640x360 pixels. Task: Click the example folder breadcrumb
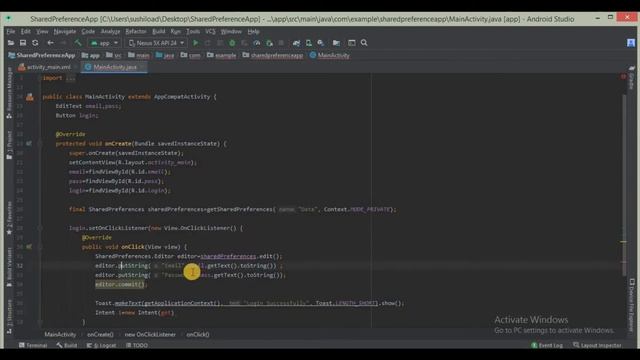[222, 56]
